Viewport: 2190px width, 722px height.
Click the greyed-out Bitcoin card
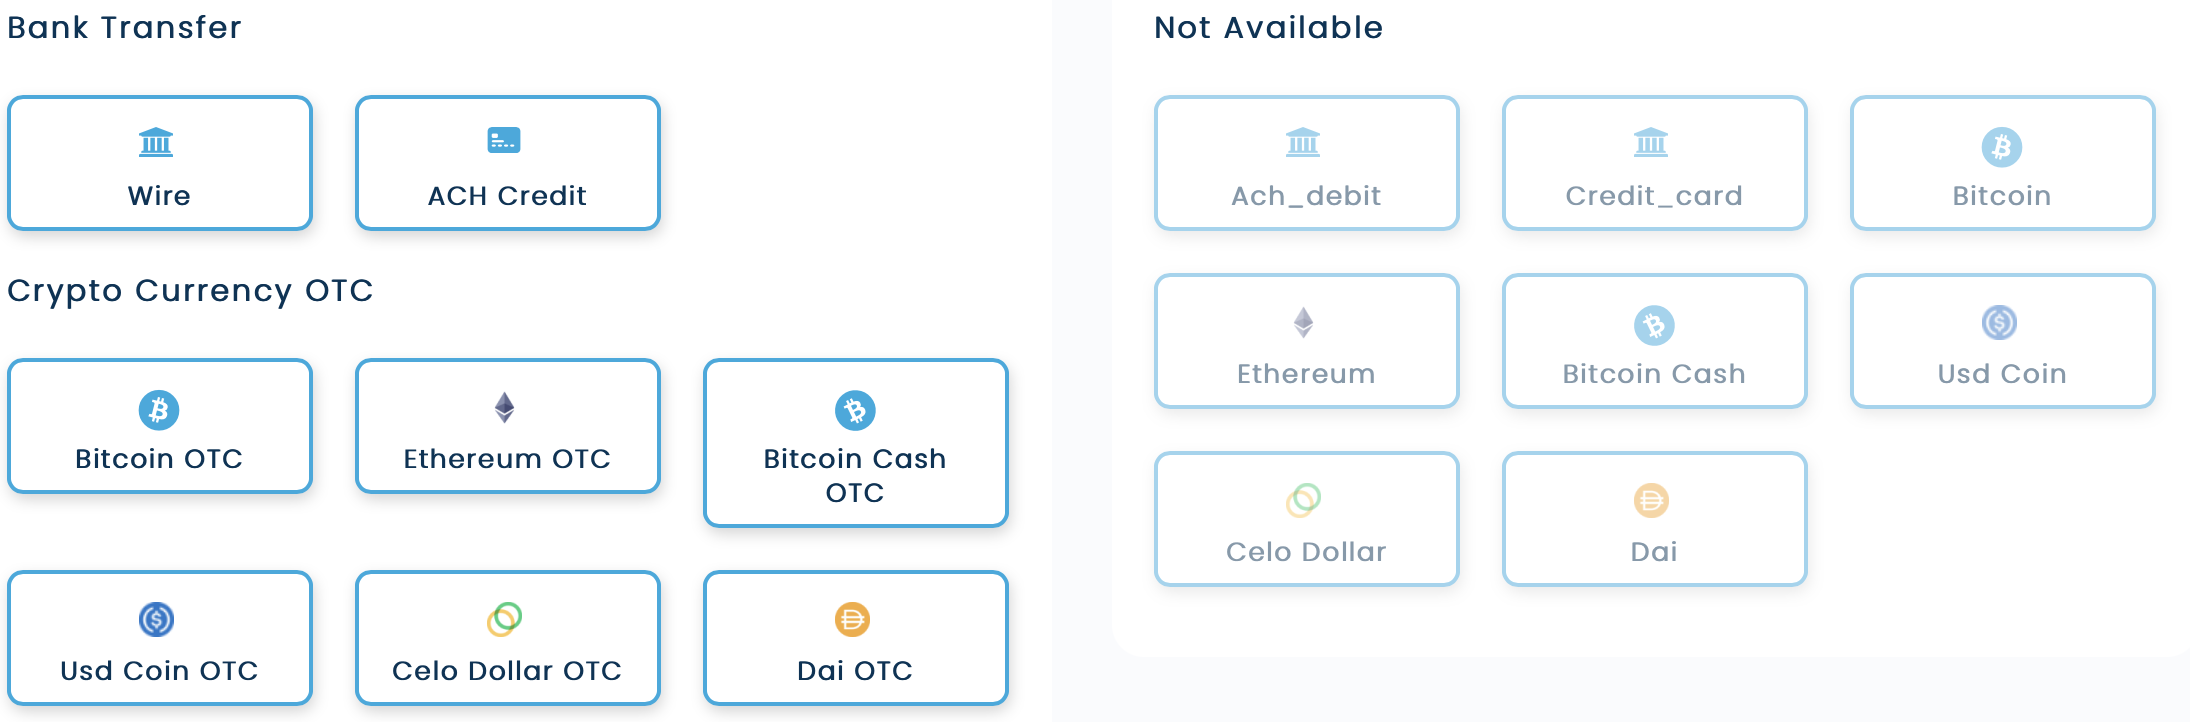pos(2003,163)
